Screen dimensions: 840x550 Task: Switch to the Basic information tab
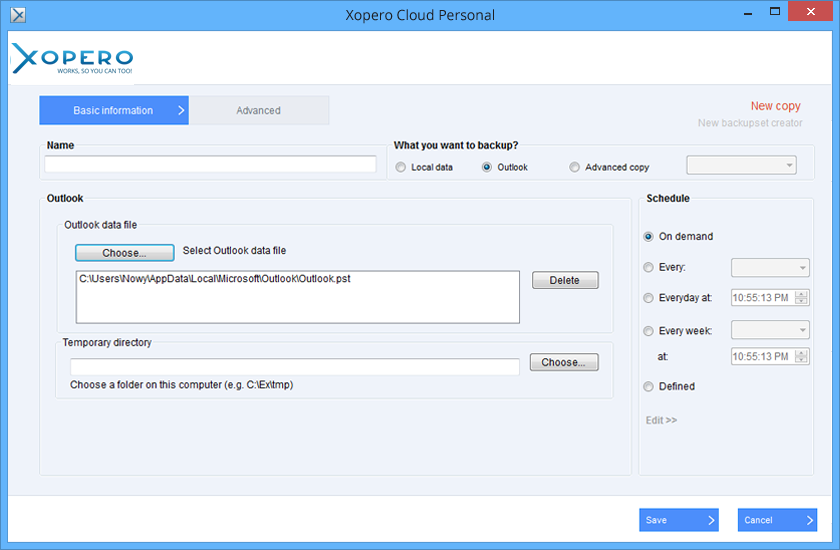point(114,110)
